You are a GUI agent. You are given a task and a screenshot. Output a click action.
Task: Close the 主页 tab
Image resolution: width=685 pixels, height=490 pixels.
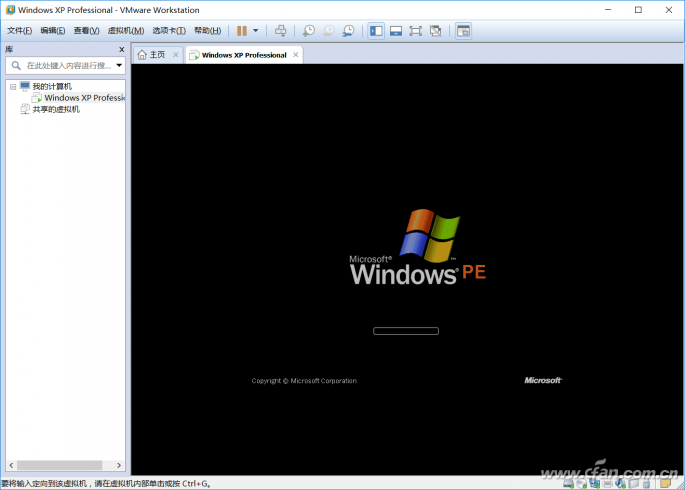tap(176, 55)
